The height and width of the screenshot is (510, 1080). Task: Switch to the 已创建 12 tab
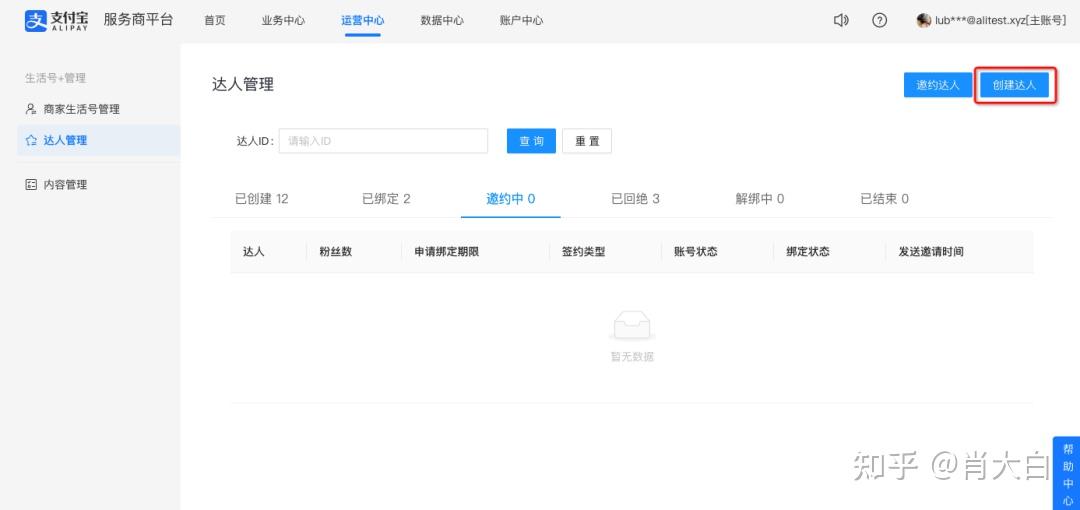pos(262,199)
